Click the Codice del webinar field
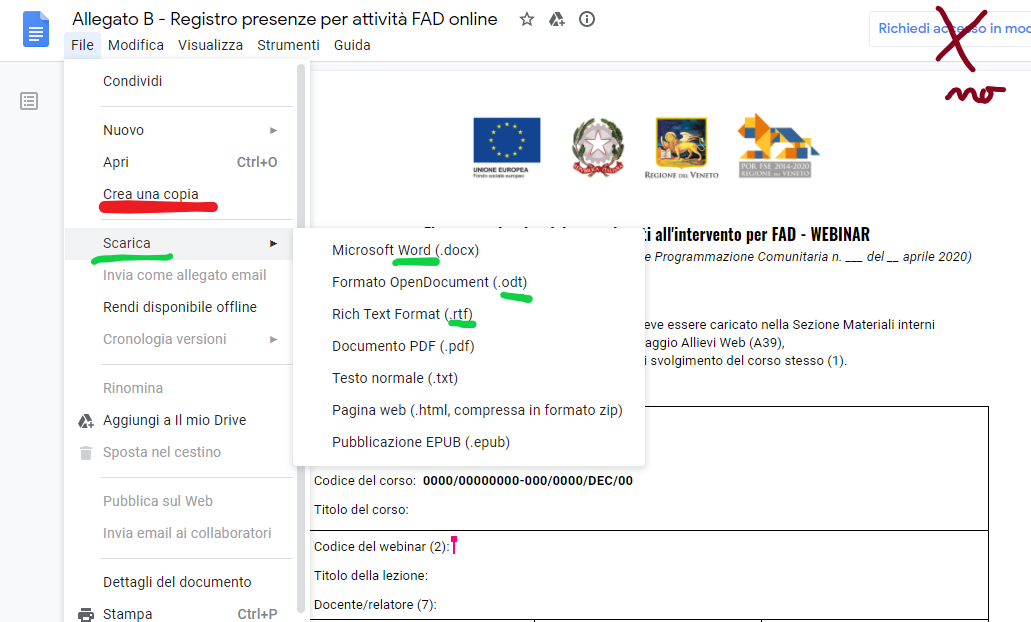Viewport: 1031px width, 622px height. pos(600,546)
